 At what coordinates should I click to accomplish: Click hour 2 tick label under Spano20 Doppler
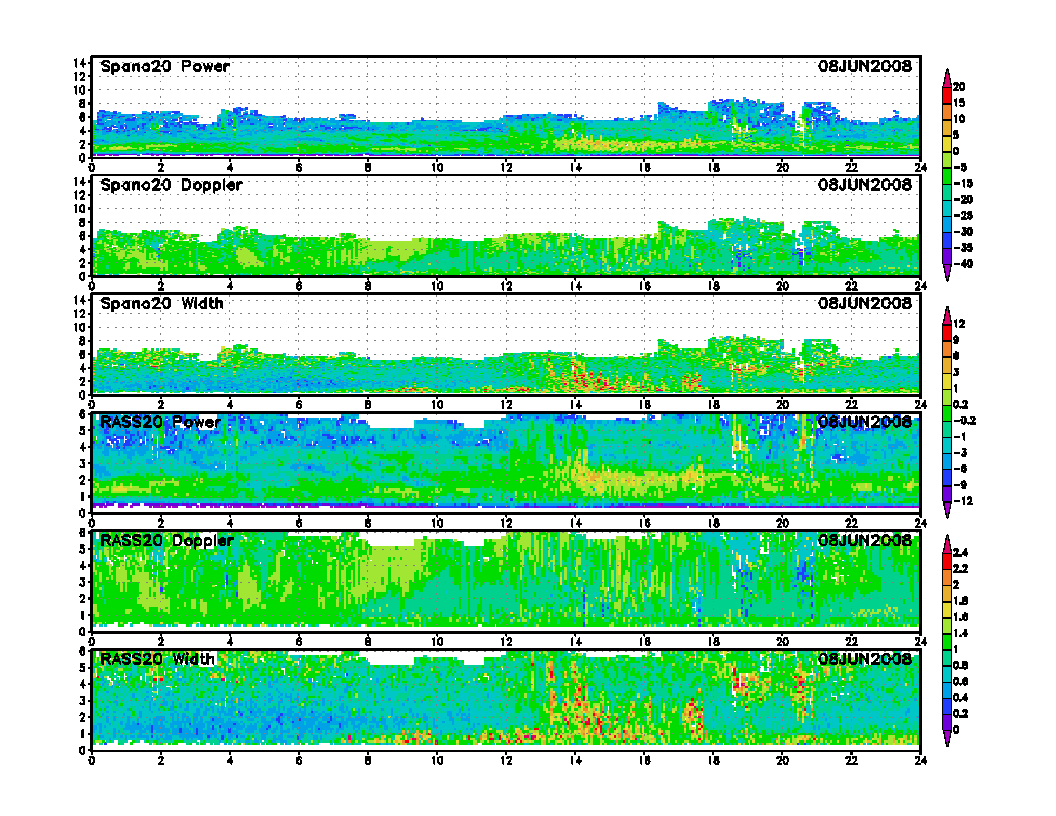tap(160, 286)
